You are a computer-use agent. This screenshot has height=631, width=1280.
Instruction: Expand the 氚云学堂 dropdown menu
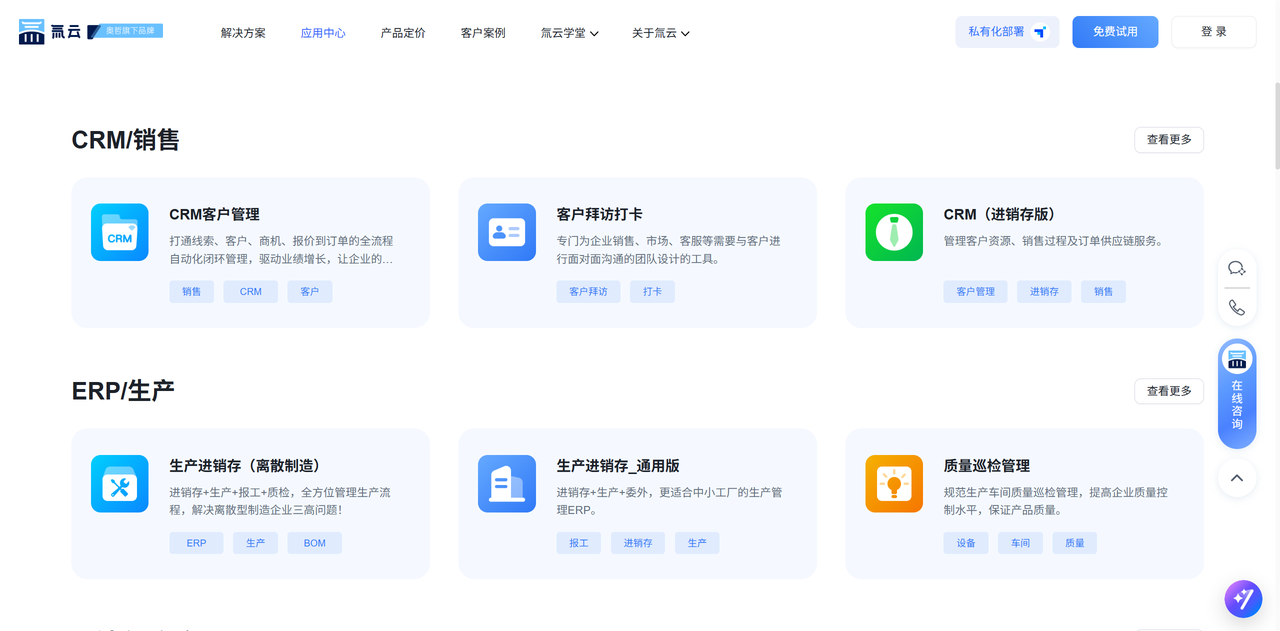569,33
